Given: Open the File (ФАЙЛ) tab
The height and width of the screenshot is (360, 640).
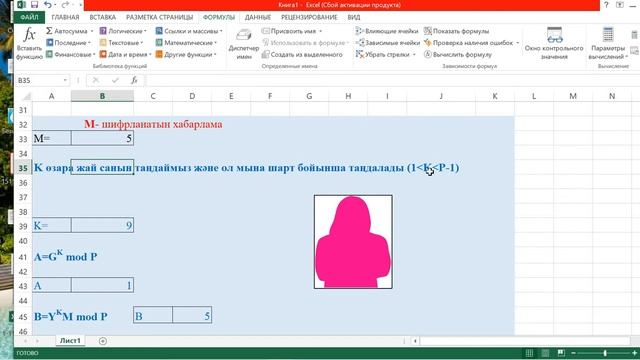Looking at the screenshot, I should (x=29, y=18).
